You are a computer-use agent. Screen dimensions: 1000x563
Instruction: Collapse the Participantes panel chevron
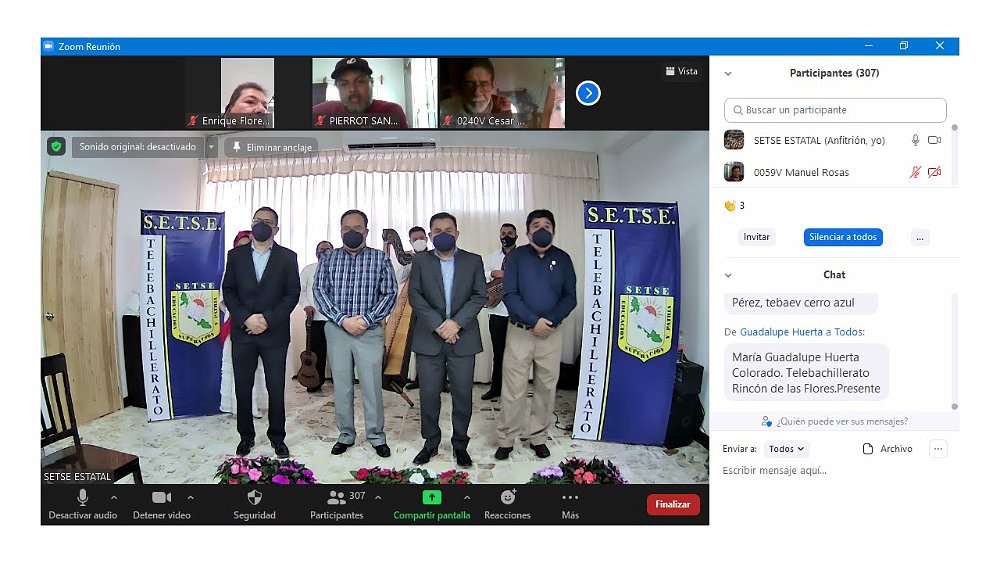click(728, 74)
